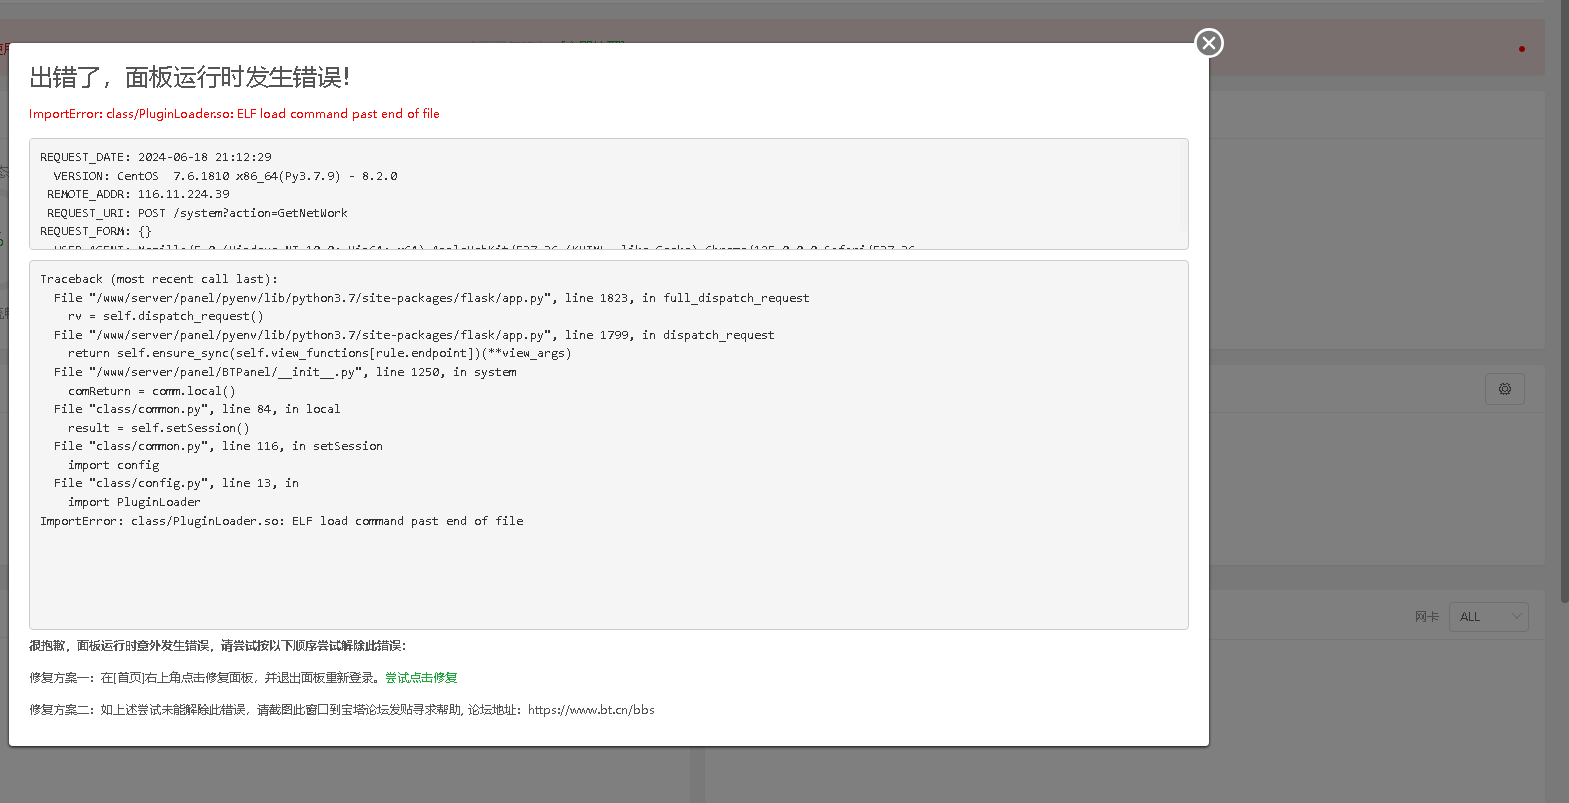Click the red ImportError message line

pyautogui.click(x=234, y=114)
